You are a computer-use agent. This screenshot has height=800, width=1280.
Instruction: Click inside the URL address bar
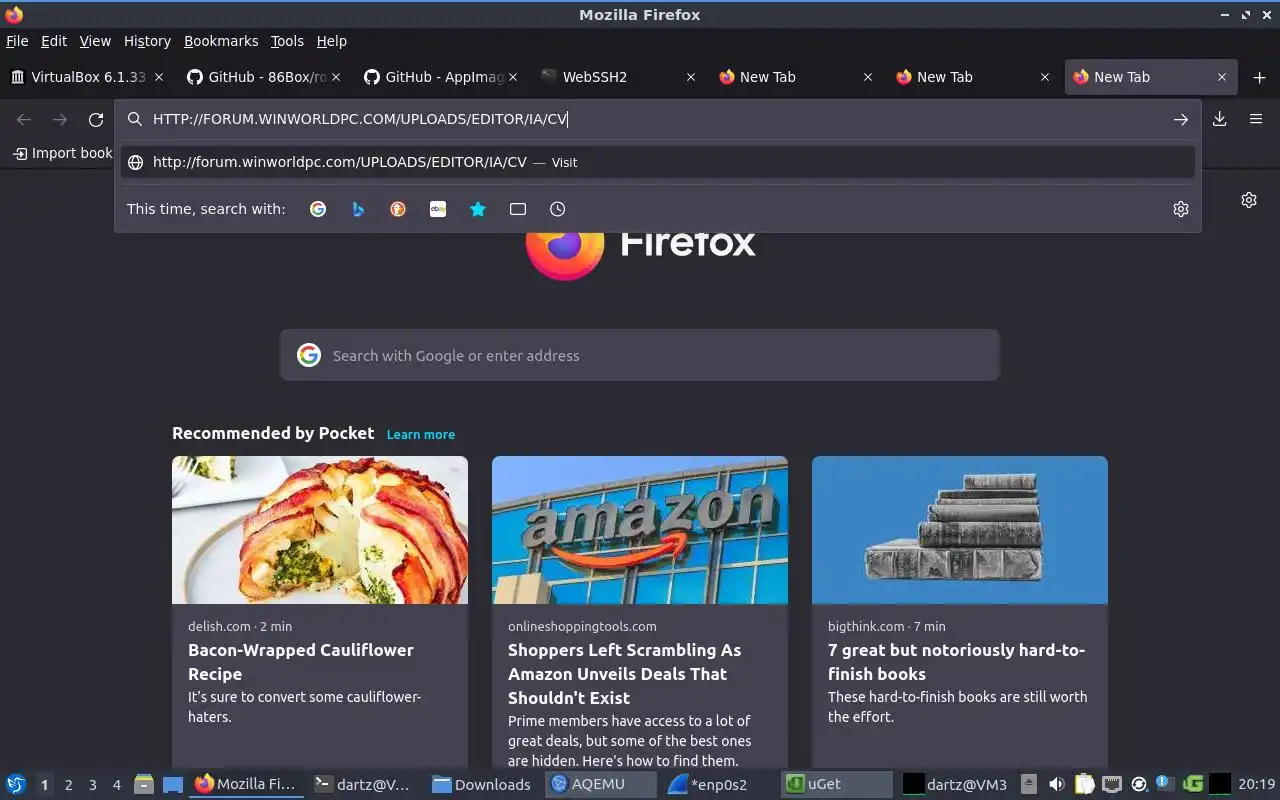pyautogui.click(x=660, y=119)
